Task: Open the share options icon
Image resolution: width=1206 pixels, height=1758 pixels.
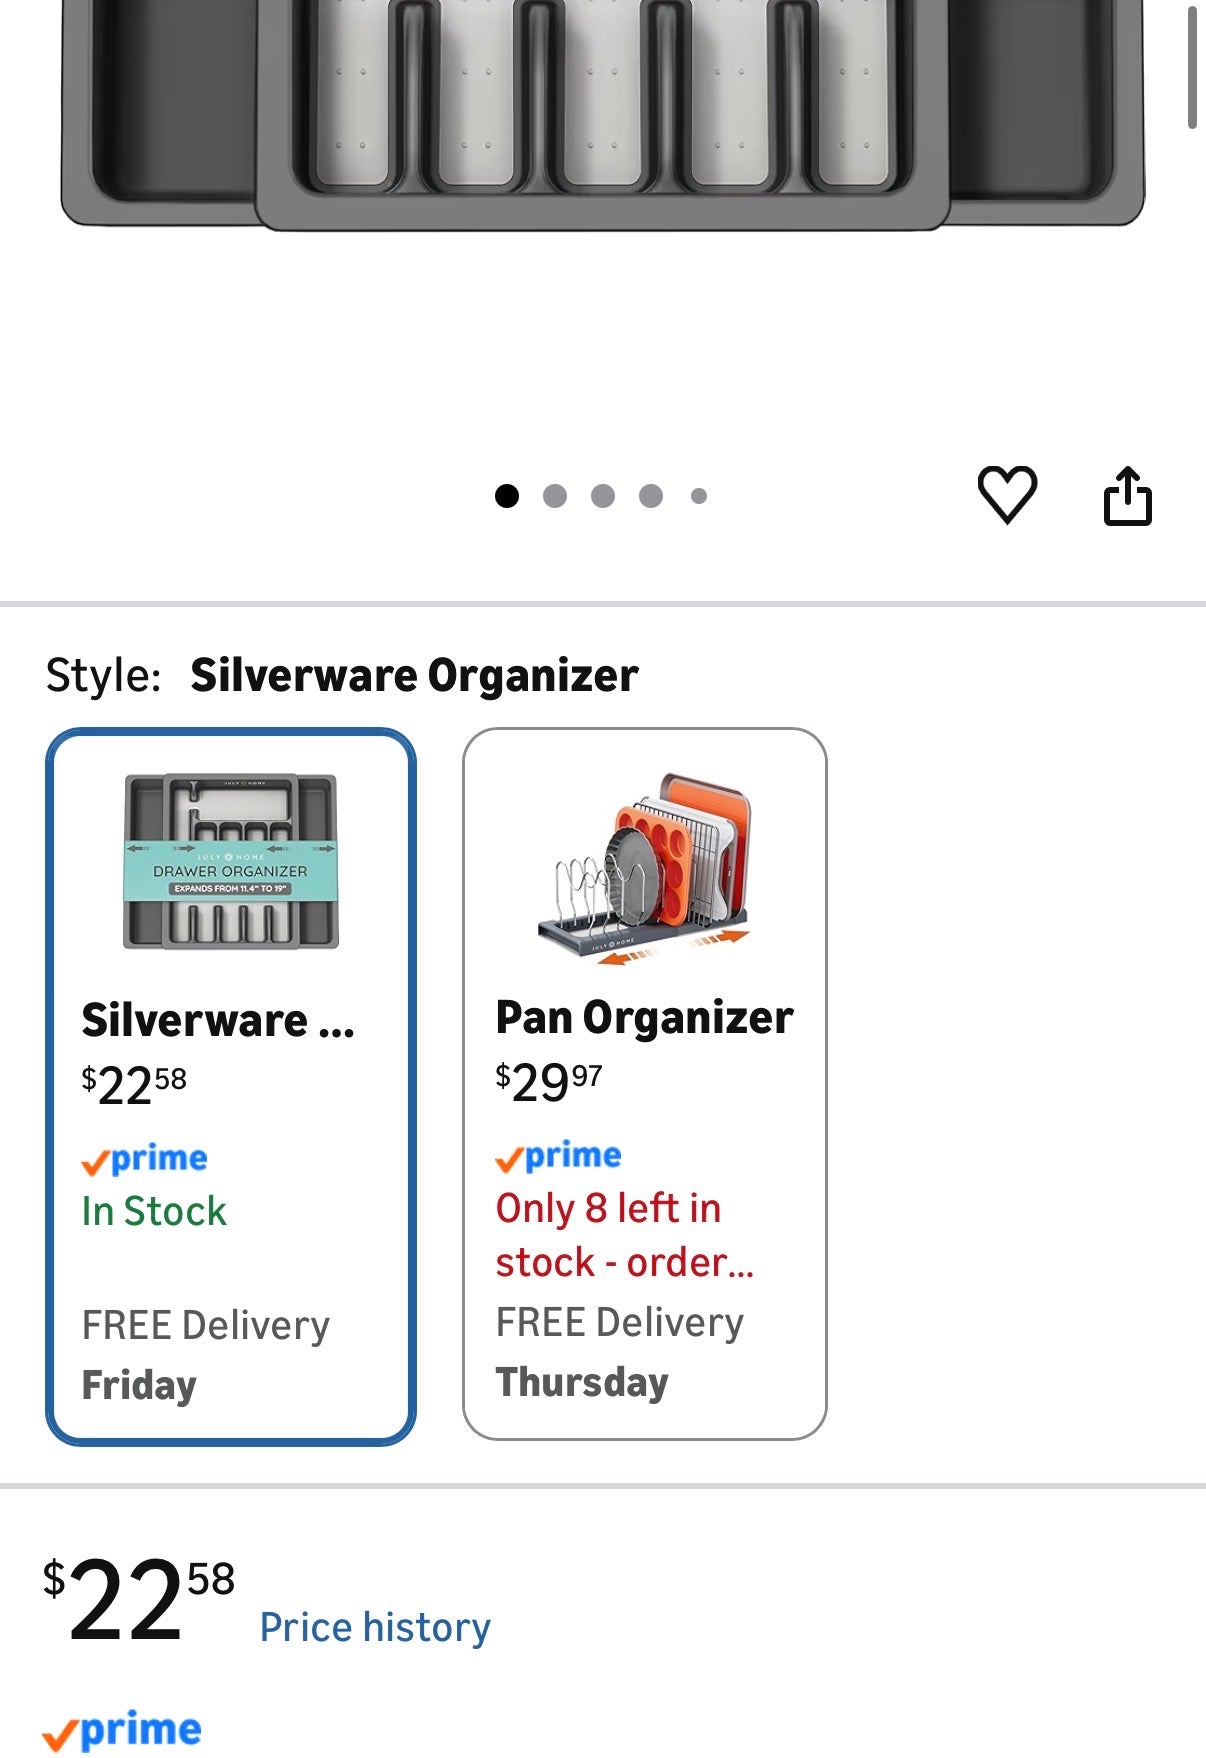Action: 1130,495
